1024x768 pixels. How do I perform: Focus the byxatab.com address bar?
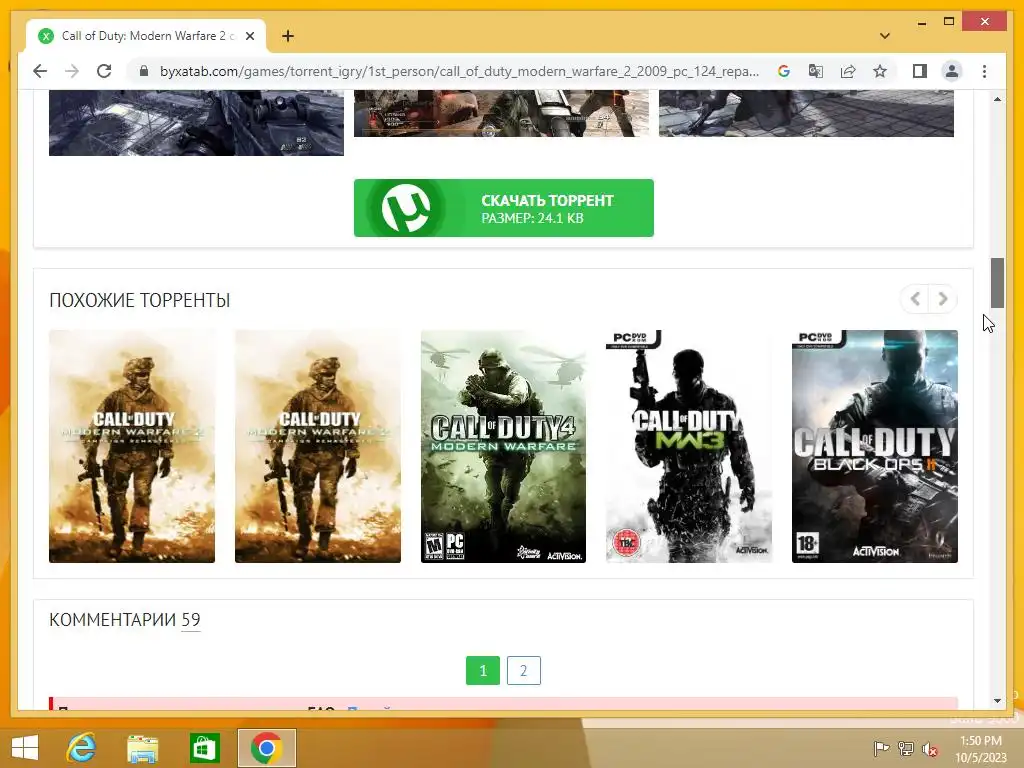tap(459, 71)
